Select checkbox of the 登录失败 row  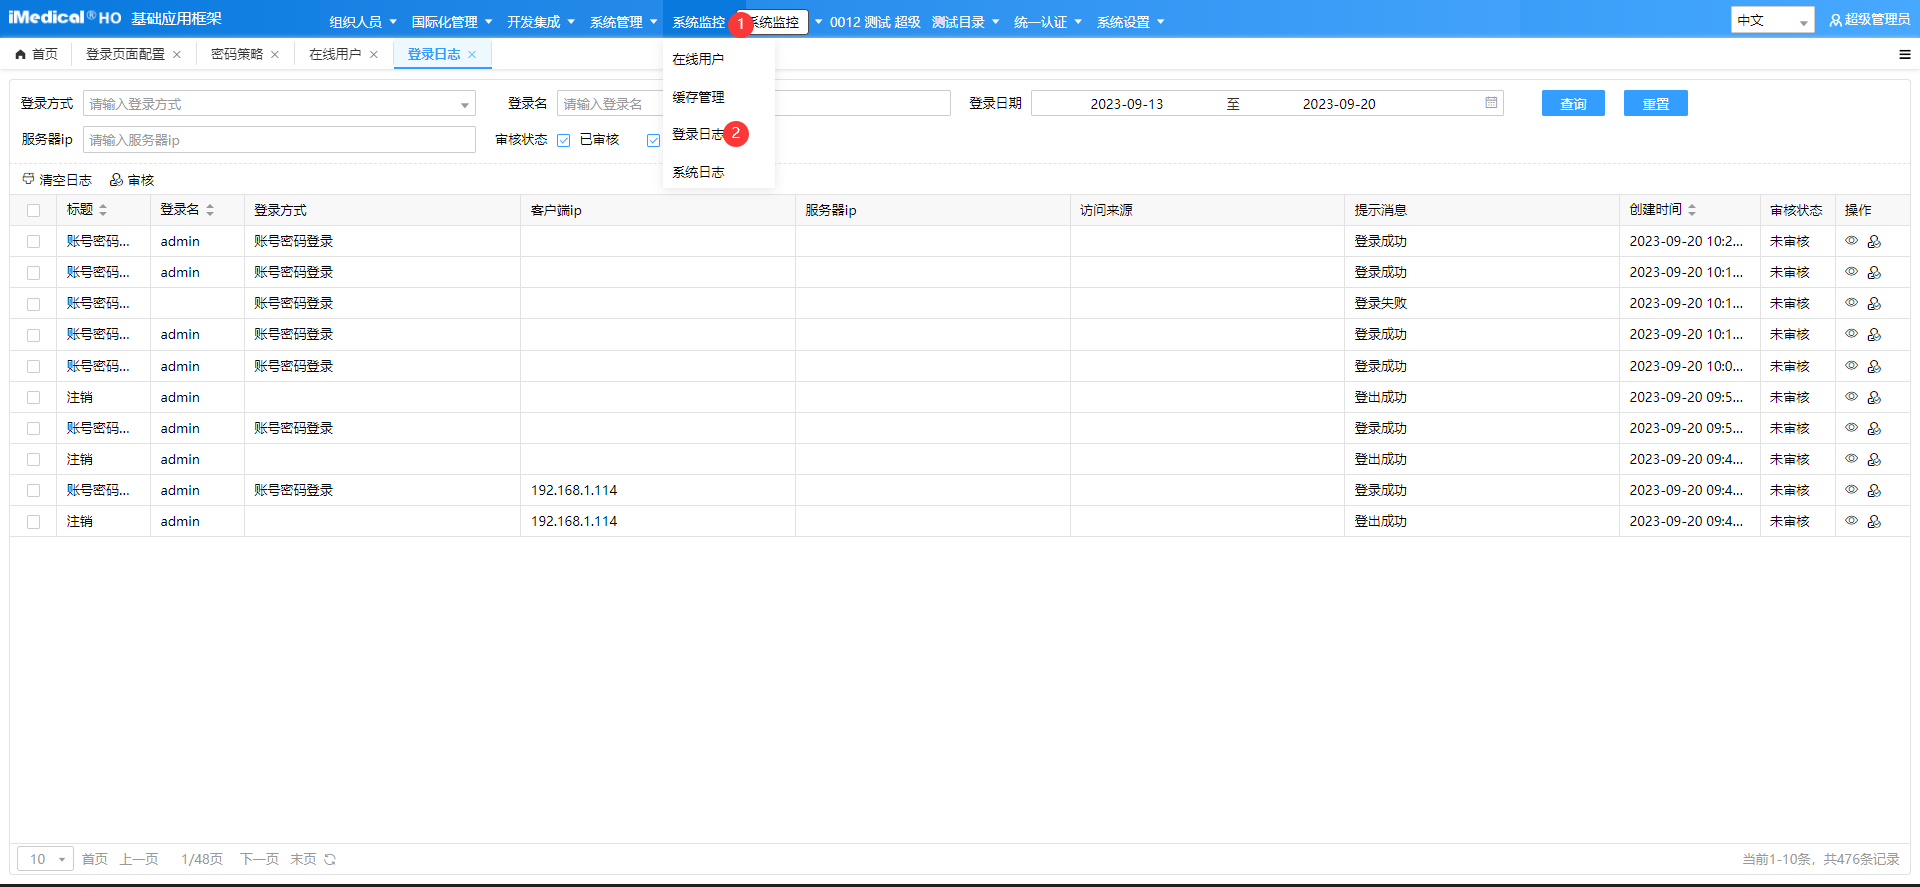tap(34, 303)
